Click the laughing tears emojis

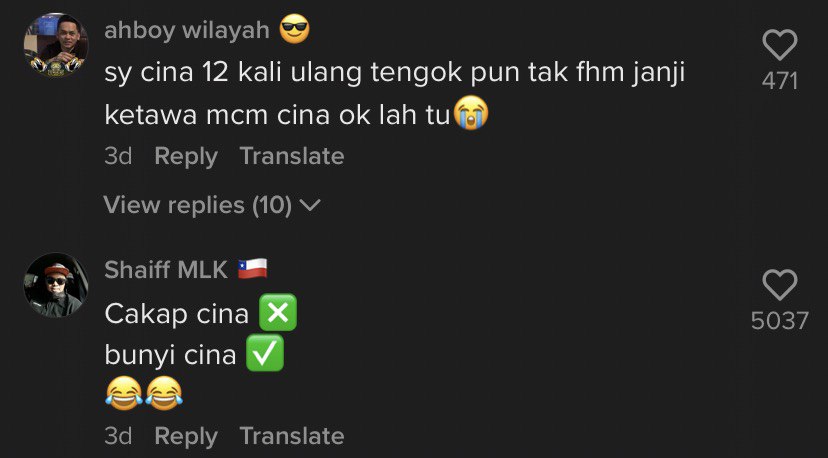point(144,394)
